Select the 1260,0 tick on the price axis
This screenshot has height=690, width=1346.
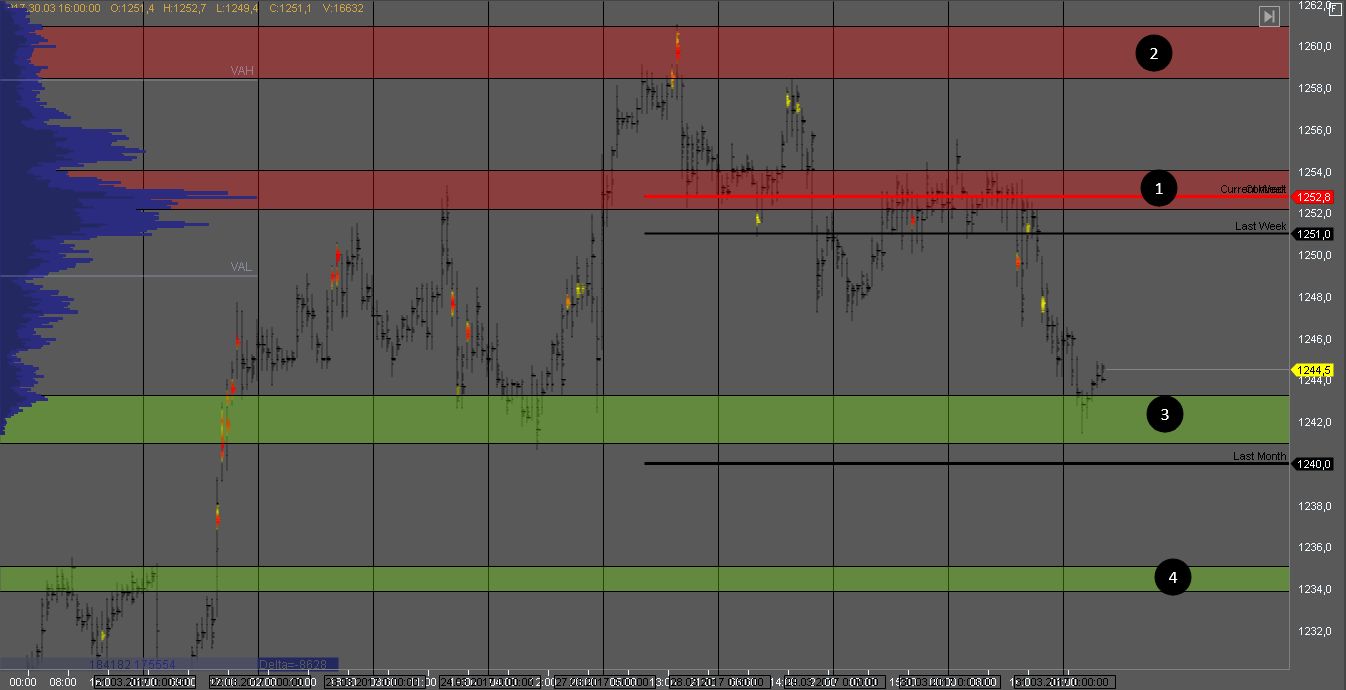[x=1317, y=46]
